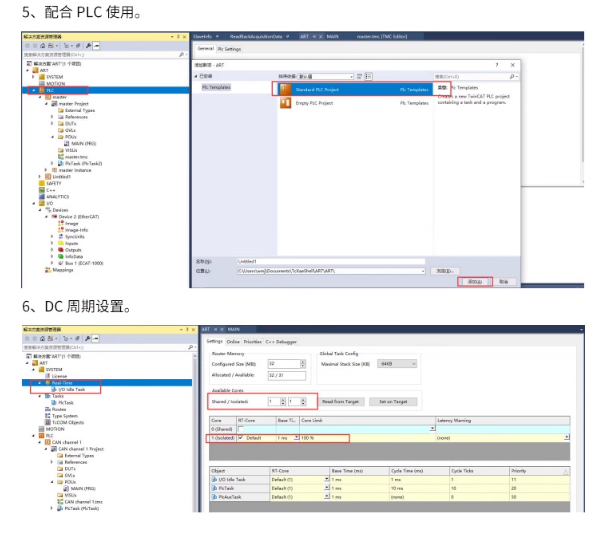Image resolution: width=602 pixels, height=534 pixels.
Task: Click the Device 2 (EtherCAT) icon
Action: tap(55, 217)
